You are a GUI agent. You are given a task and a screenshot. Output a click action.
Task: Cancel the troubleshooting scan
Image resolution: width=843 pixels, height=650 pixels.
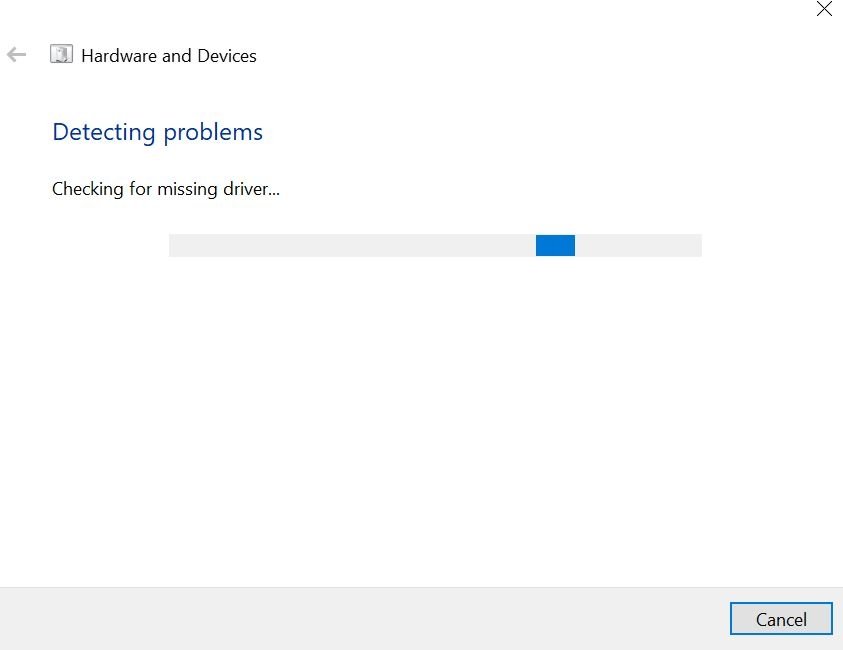coord(781,619)
